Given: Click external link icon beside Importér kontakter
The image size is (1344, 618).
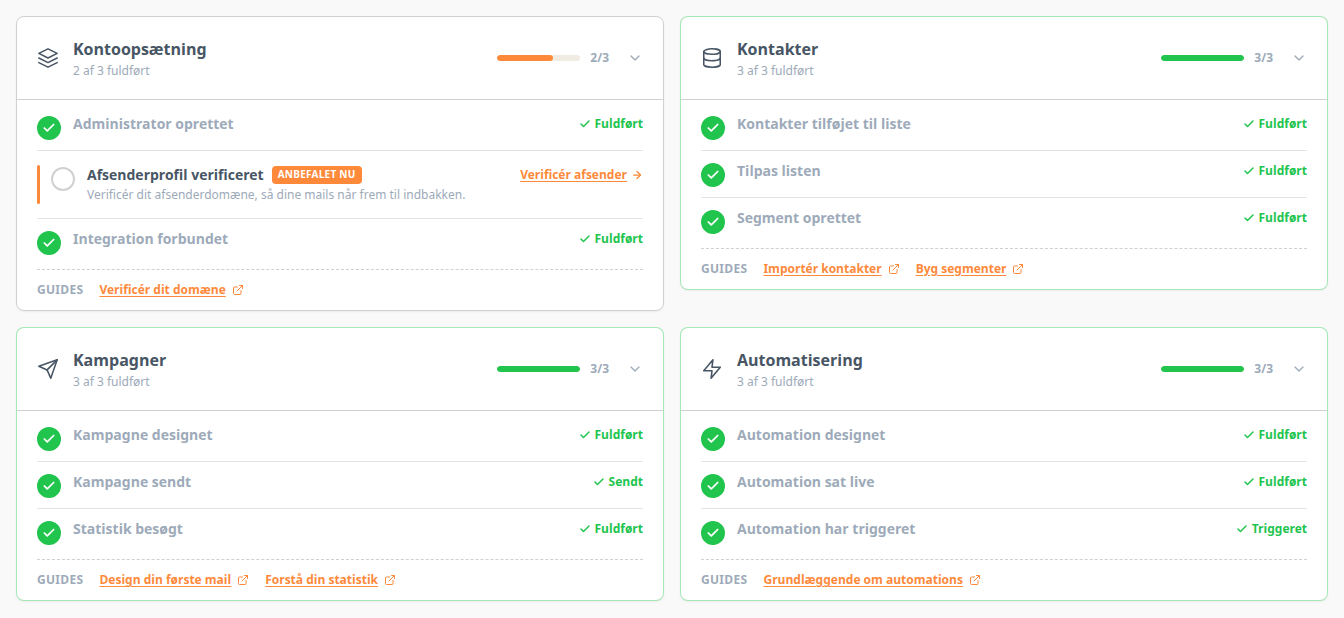Looking at the screenshot, I should tap(894, 269).
